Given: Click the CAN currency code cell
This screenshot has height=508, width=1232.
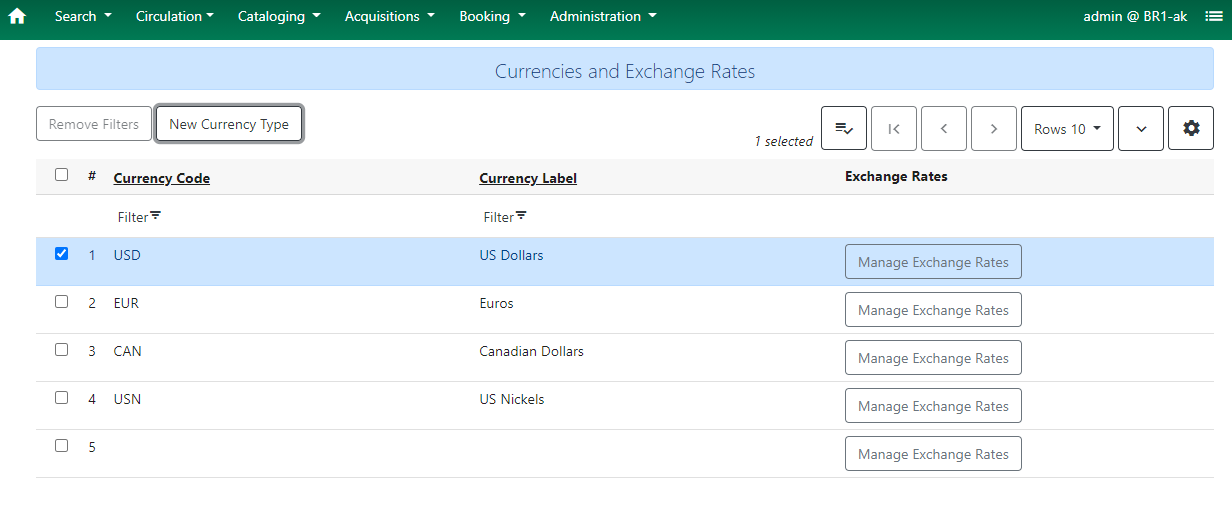Looking at the screenshot, I should 128,351.
